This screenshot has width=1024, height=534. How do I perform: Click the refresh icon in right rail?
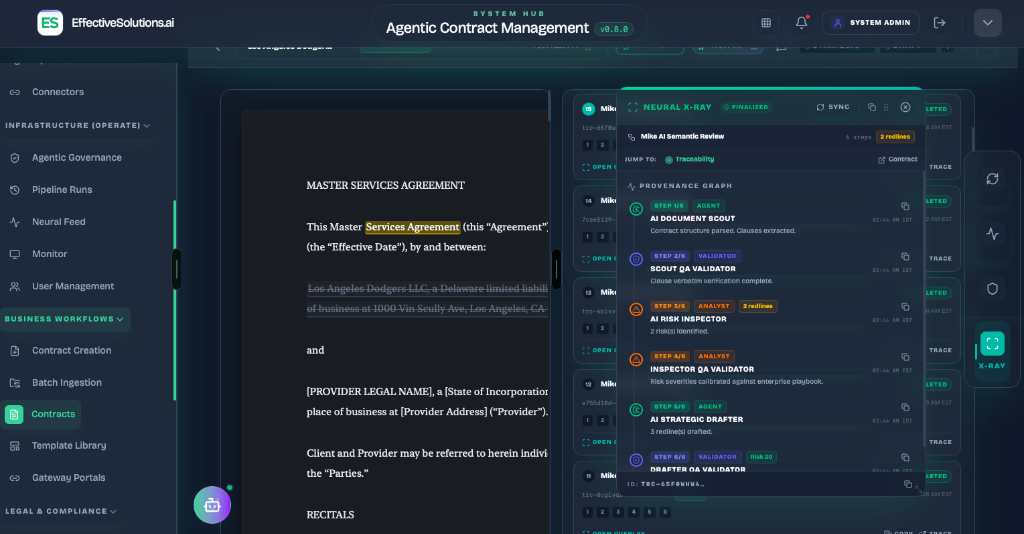pos(992,179)
